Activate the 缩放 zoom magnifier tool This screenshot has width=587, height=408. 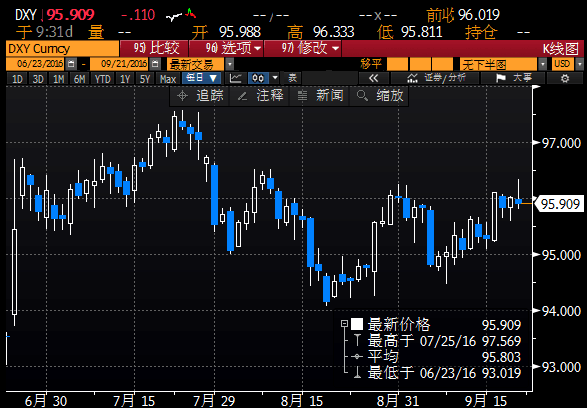tap(380, 96)
